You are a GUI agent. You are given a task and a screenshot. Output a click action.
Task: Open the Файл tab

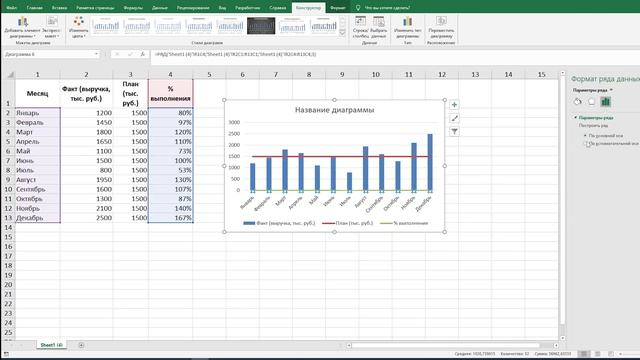click(x=11, y=8)
